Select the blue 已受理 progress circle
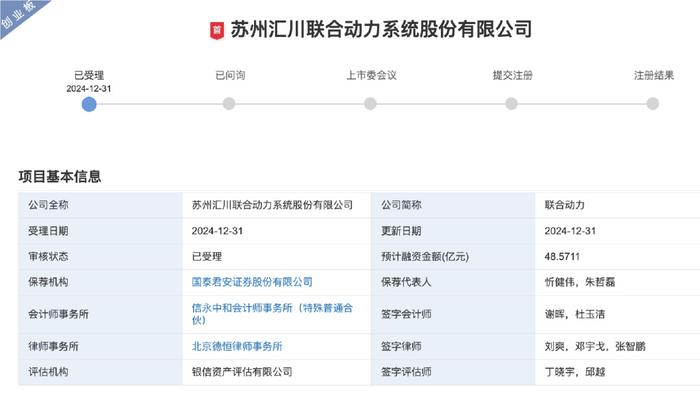The image size is (700, 404). click(89, 104)
